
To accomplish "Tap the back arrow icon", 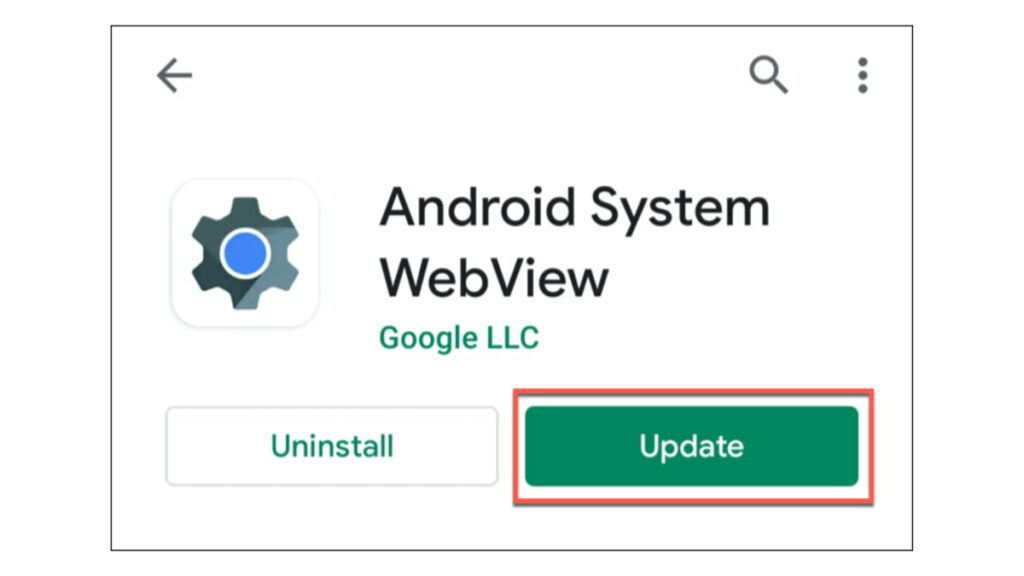I will [174, 75].
